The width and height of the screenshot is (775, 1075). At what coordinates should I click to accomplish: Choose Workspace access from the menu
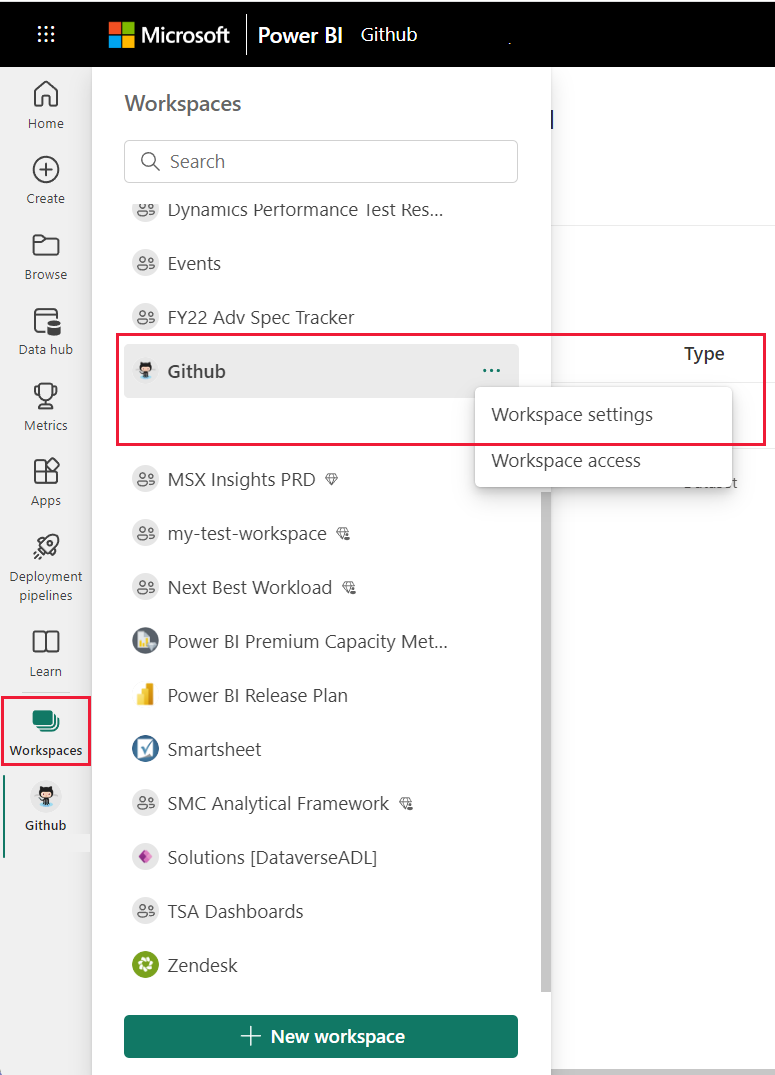click(566, 461)
